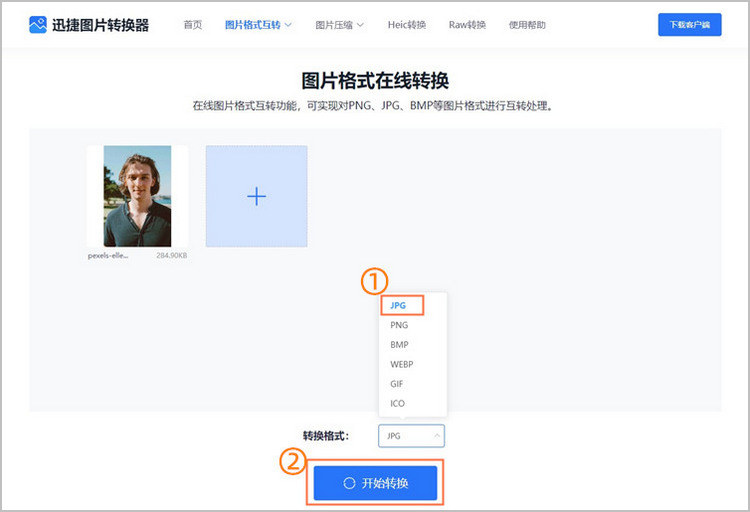Choose PNG from the format list

click(399, 325)
